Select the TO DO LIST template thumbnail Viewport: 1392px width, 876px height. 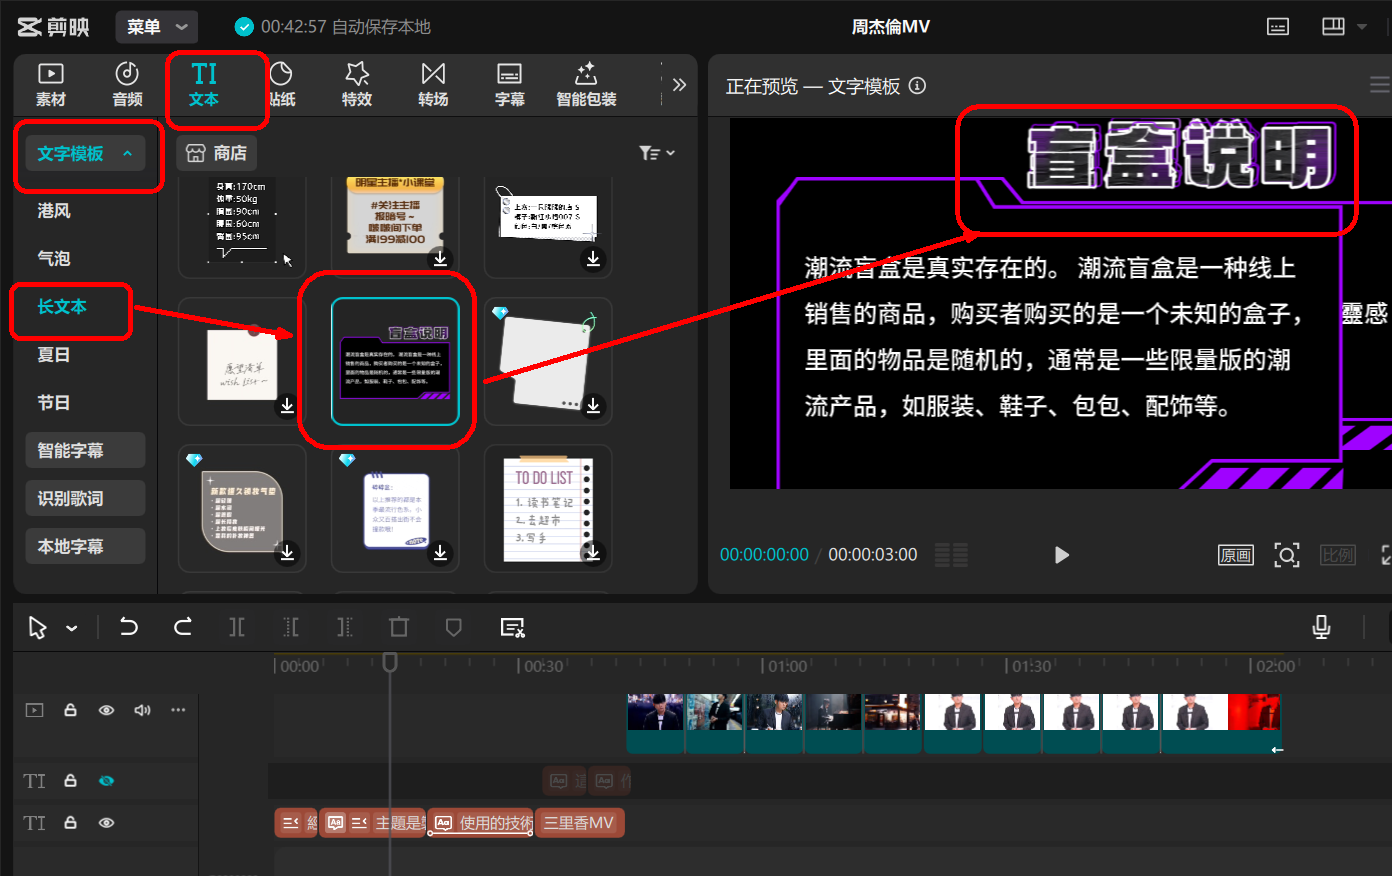(x=549, y=510)
